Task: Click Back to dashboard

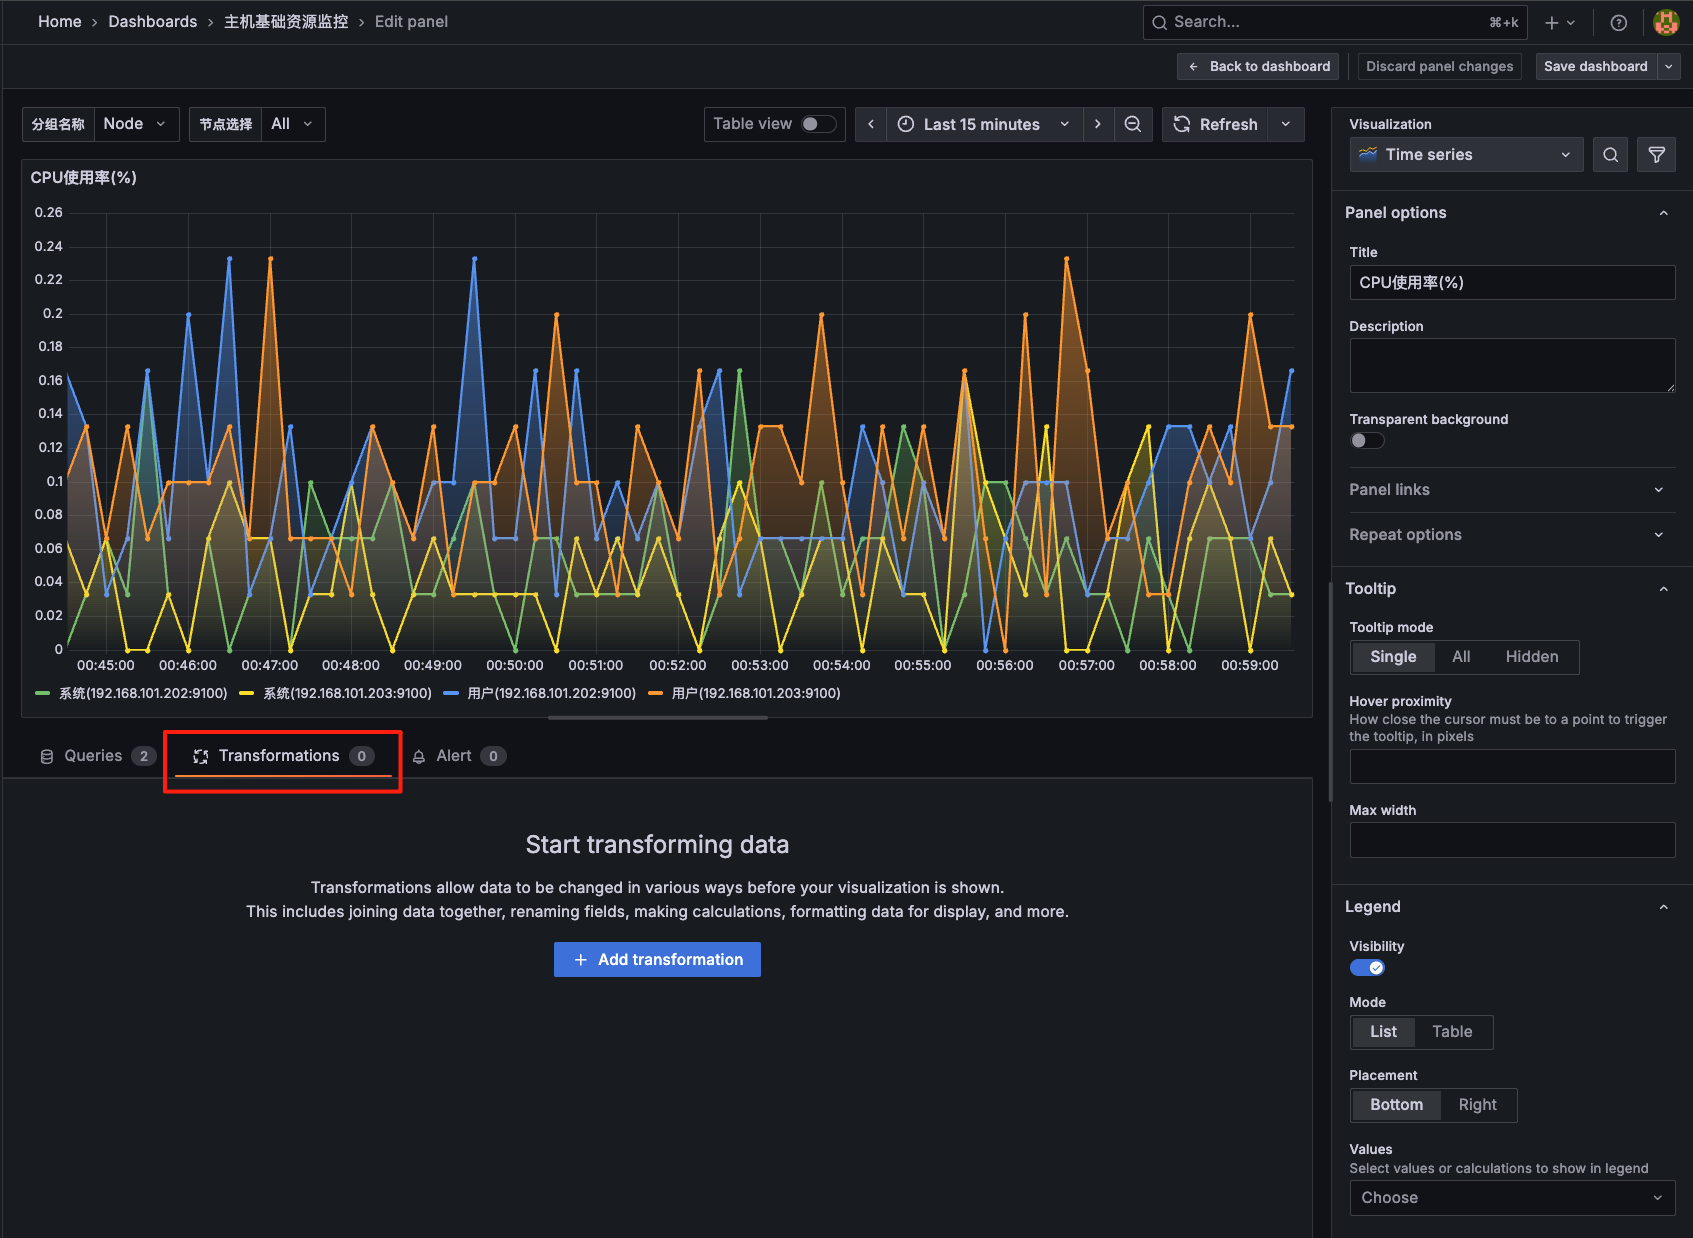Action: coord(1257,66)
